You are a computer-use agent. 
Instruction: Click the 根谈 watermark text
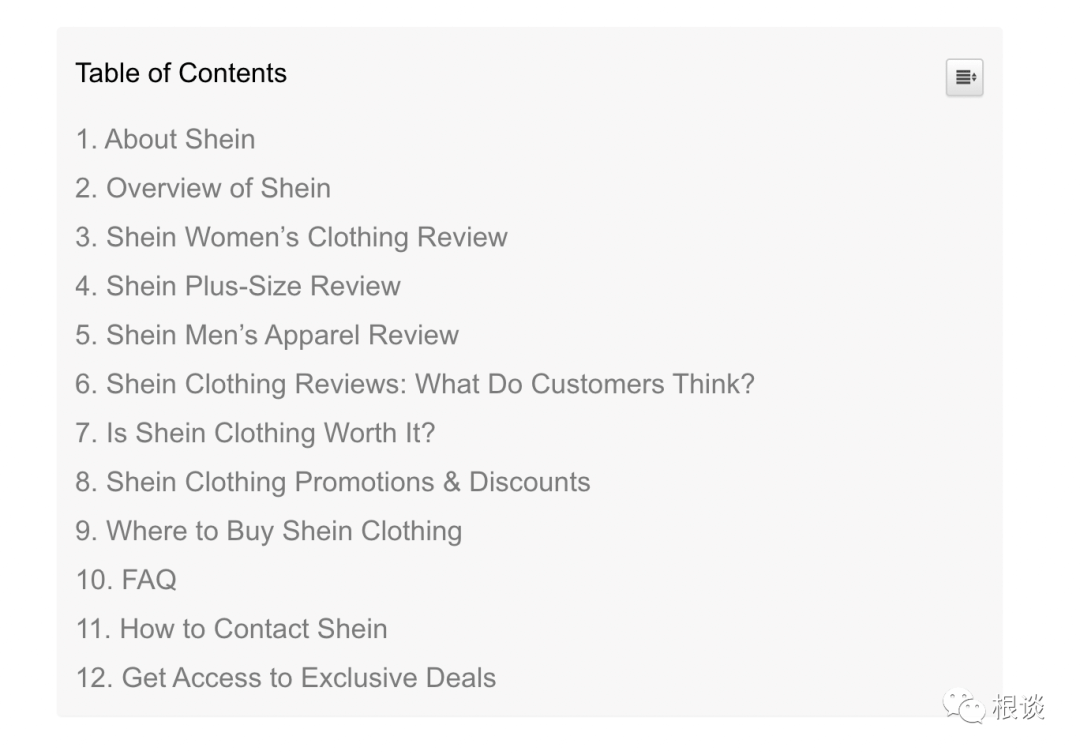pyautogui.click(x=1018, y=707)
